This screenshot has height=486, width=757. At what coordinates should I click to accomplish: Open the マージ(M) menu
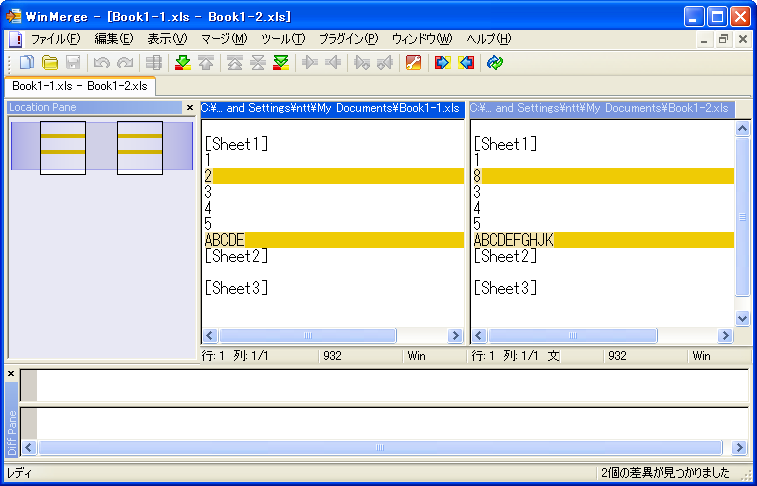tap(224, 39)
